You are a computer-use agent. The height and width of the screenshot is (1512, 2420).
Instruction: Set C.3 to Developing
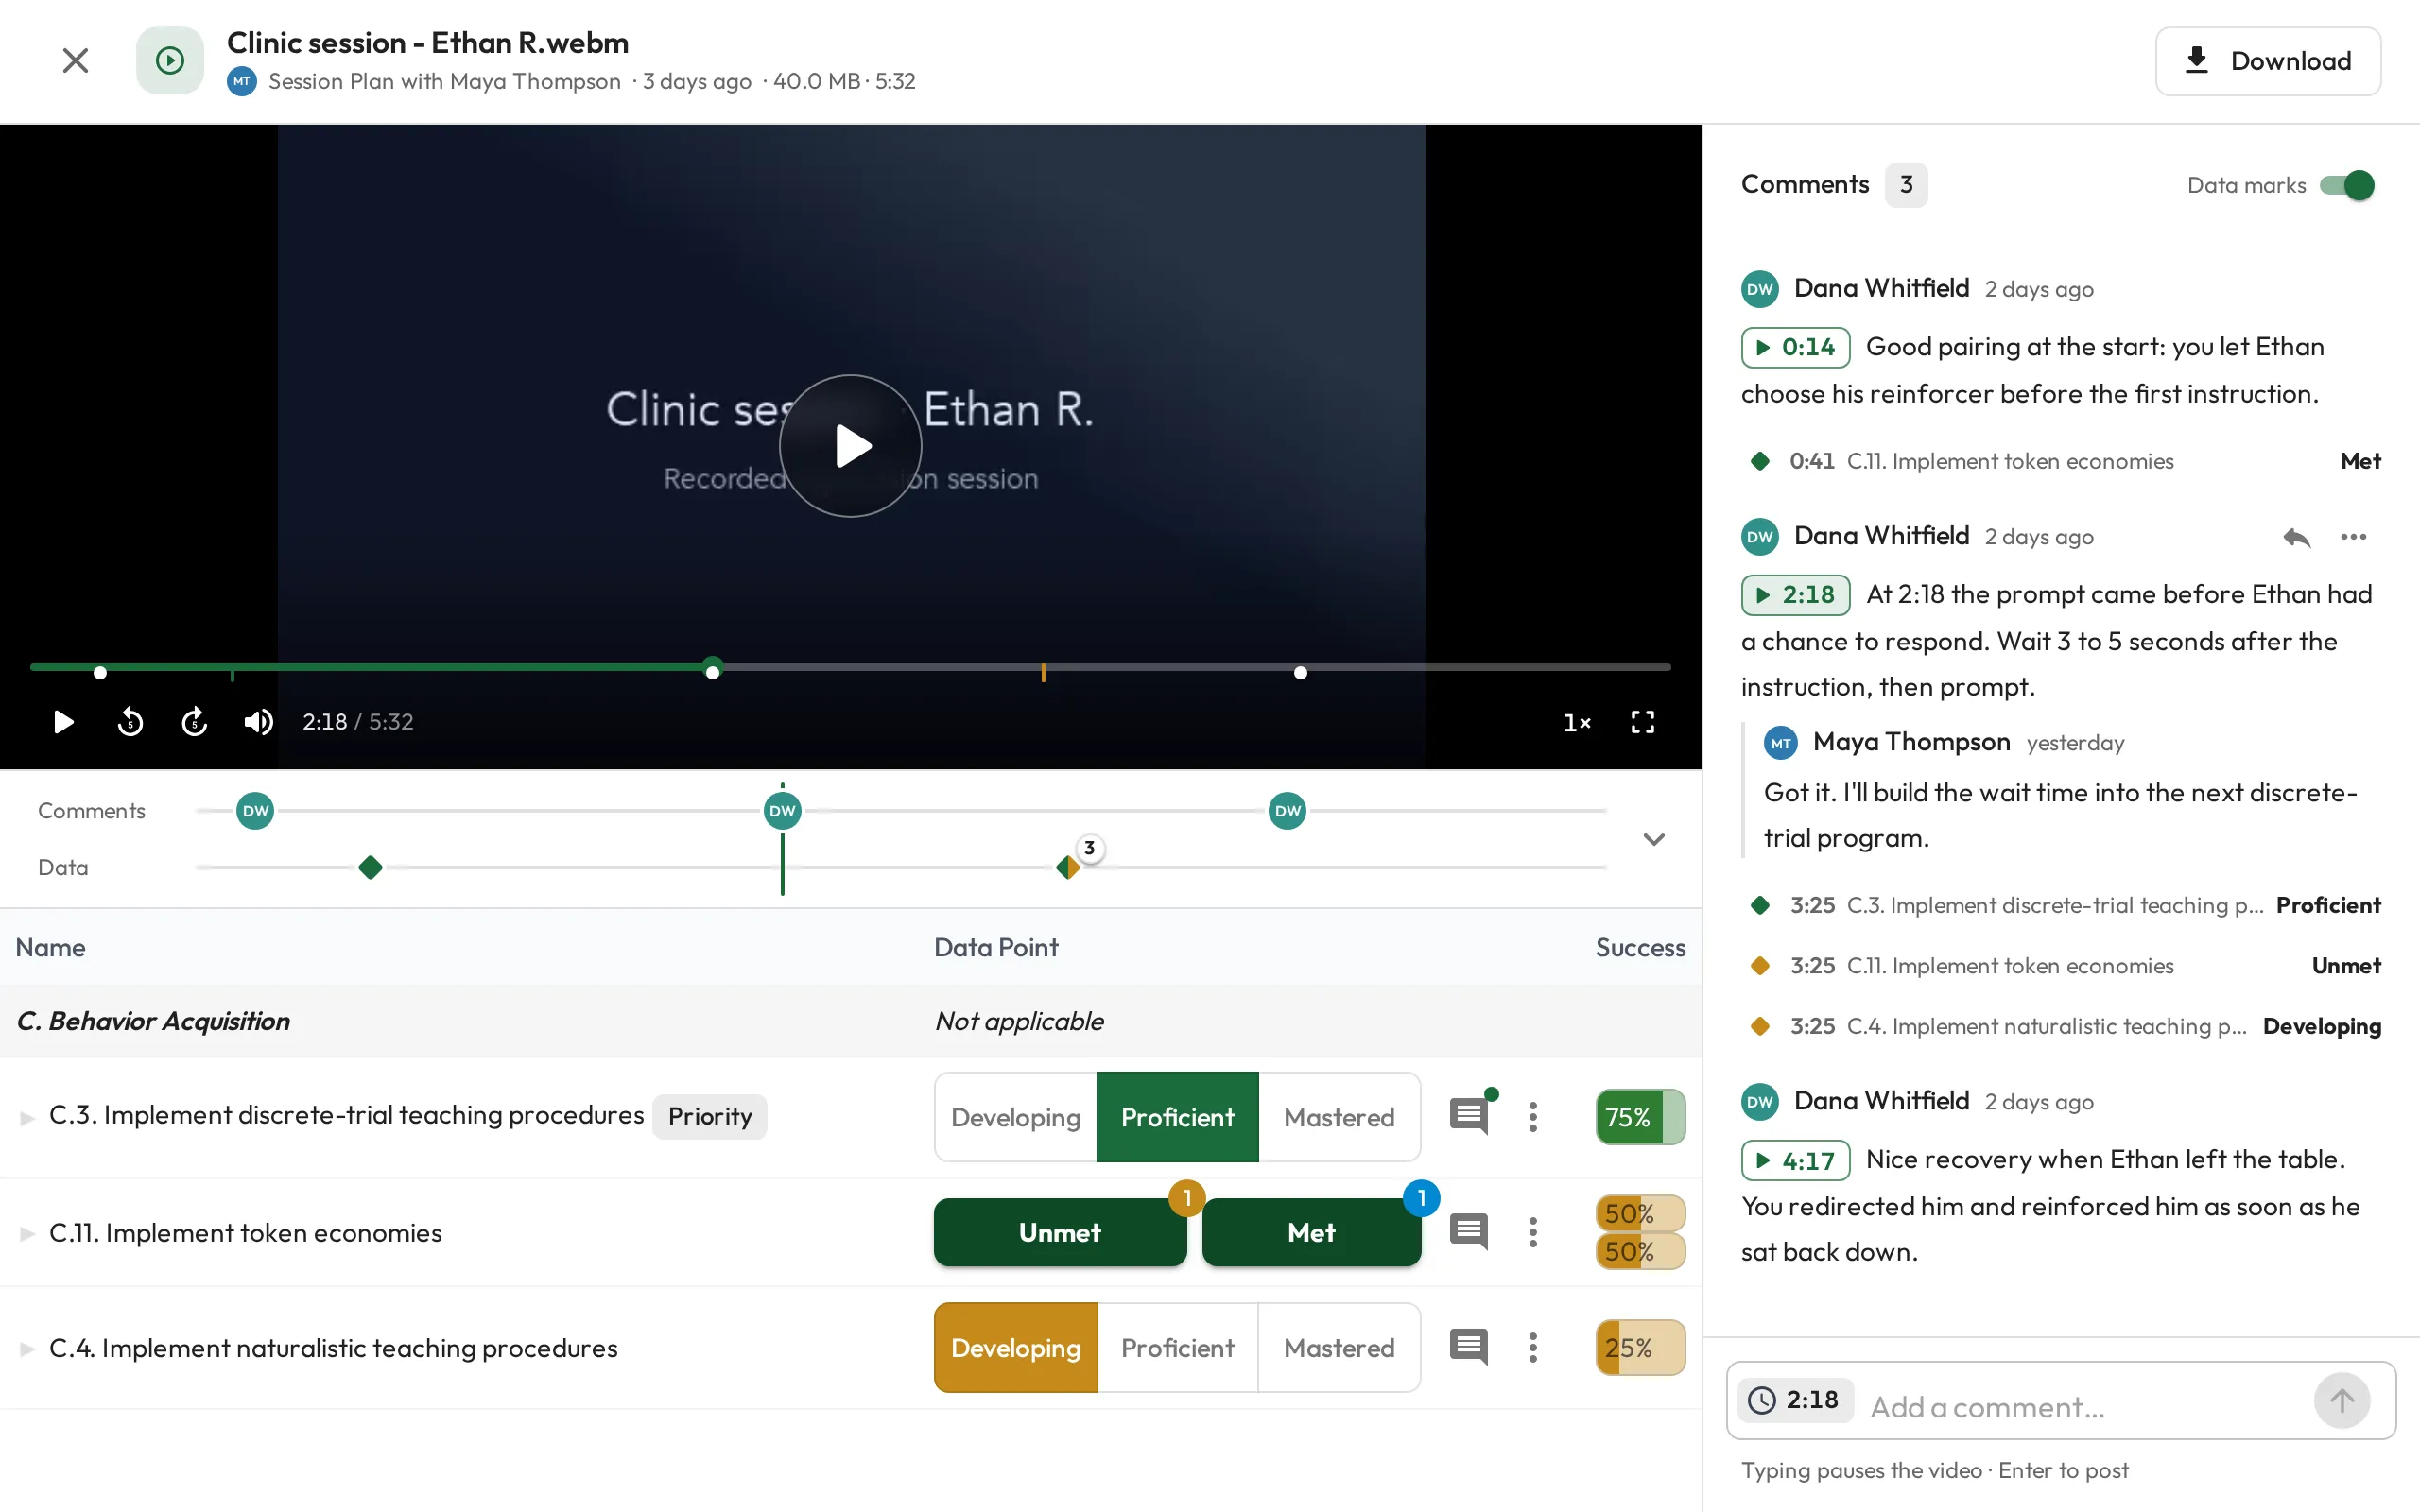point(1015,1117)
